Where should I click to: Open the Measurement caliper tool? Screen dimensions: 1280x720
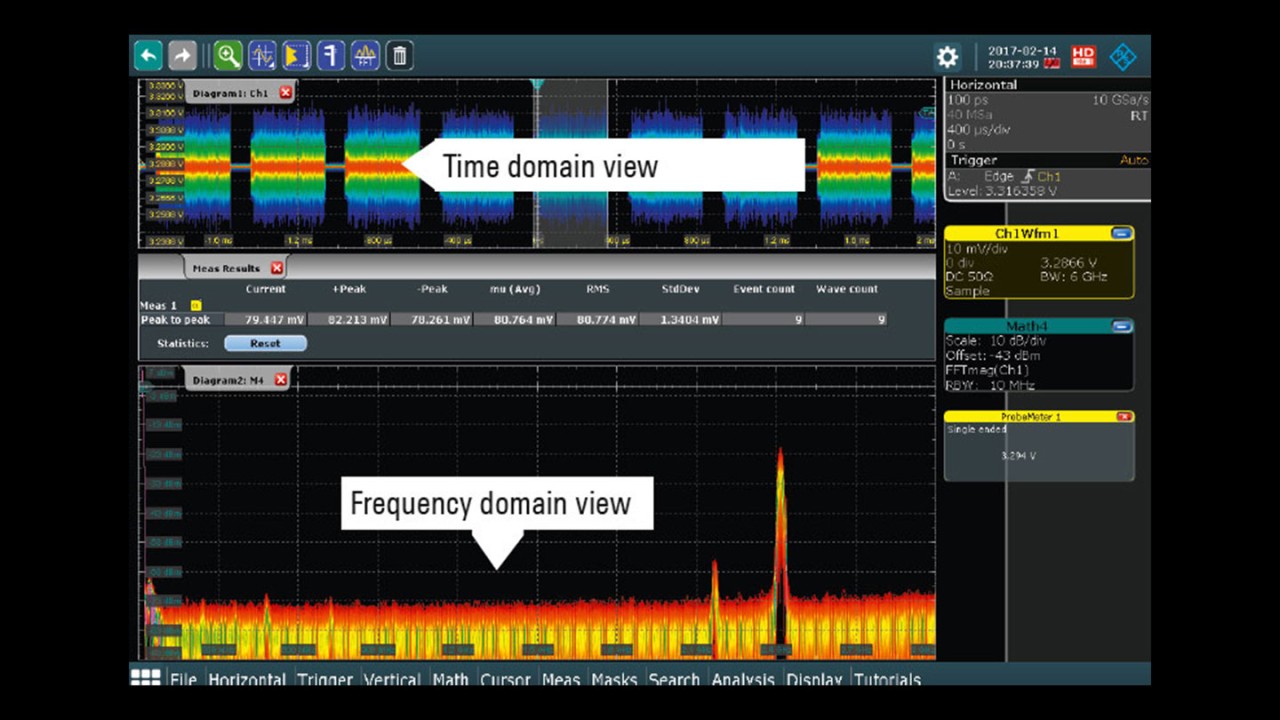point(331,55)
